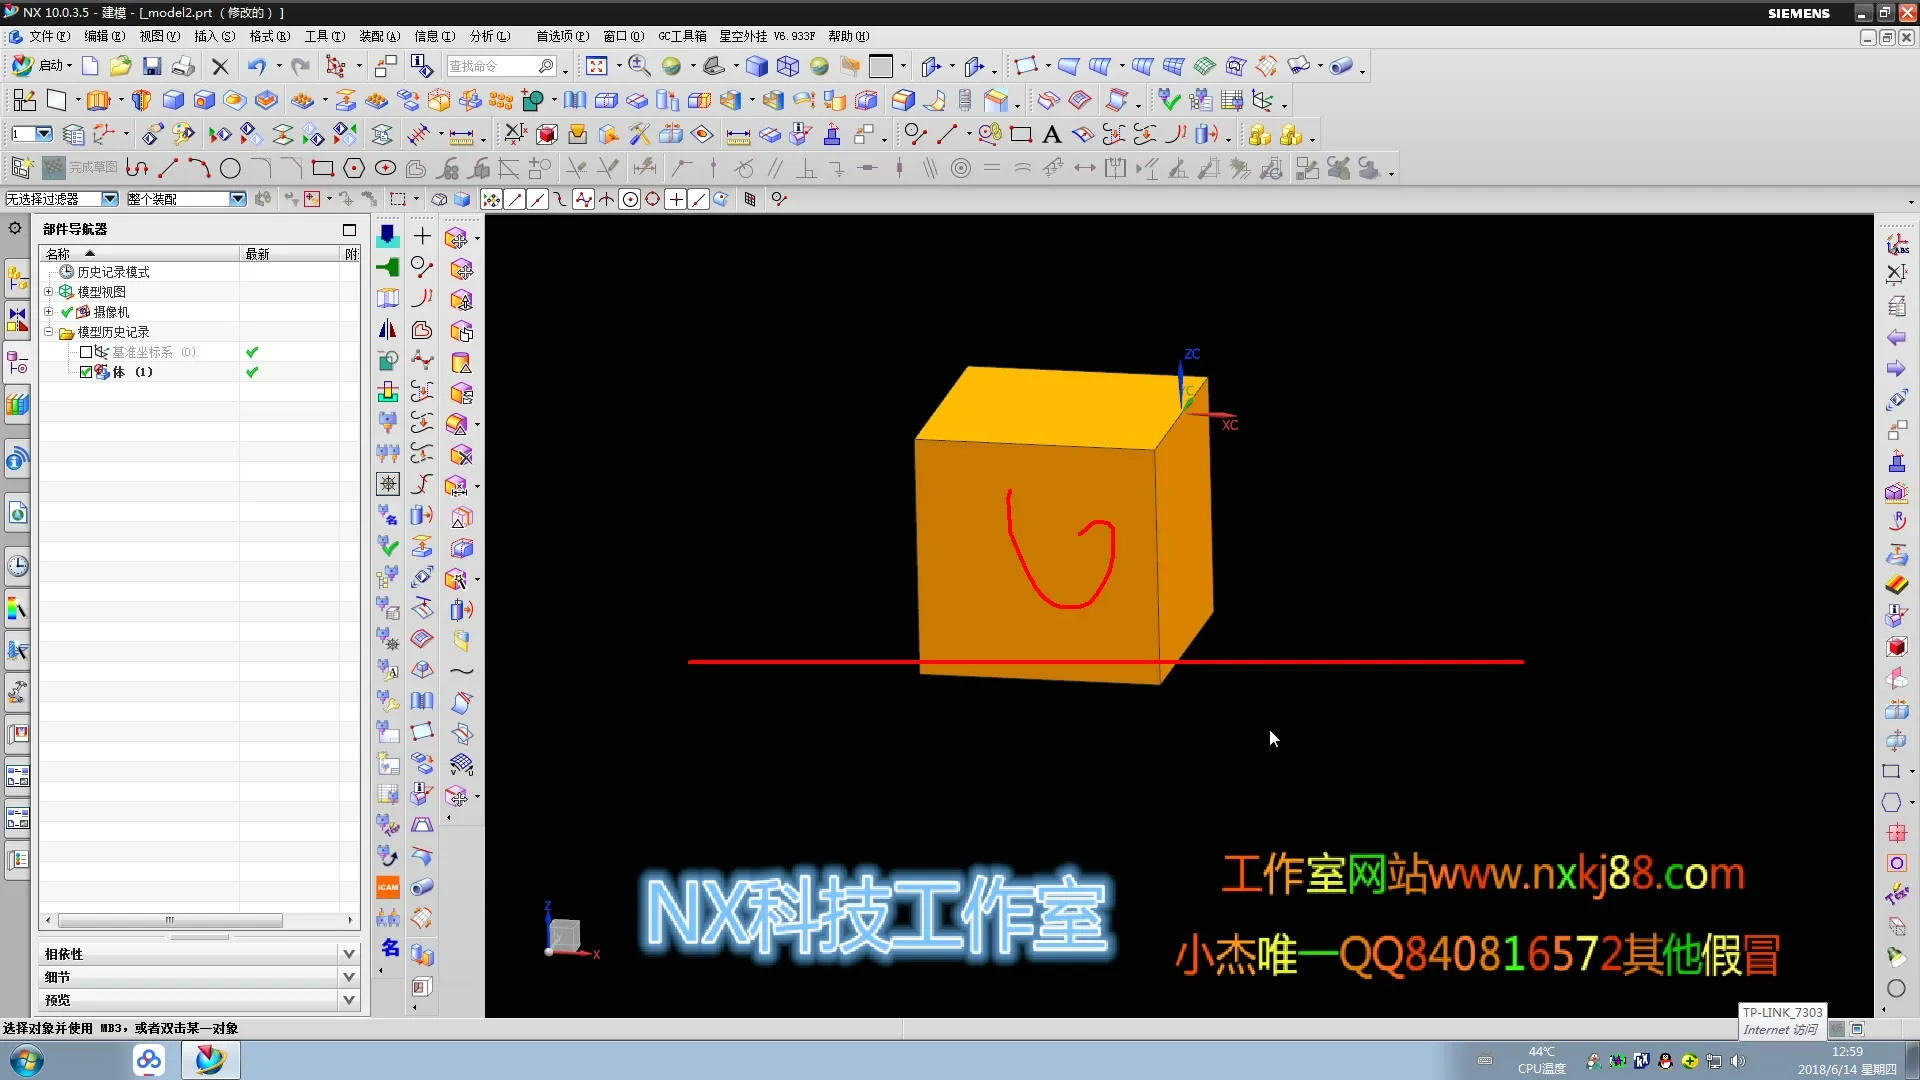
Task: Check the 基准坐标系 datum checkbox
Action: 86,352
